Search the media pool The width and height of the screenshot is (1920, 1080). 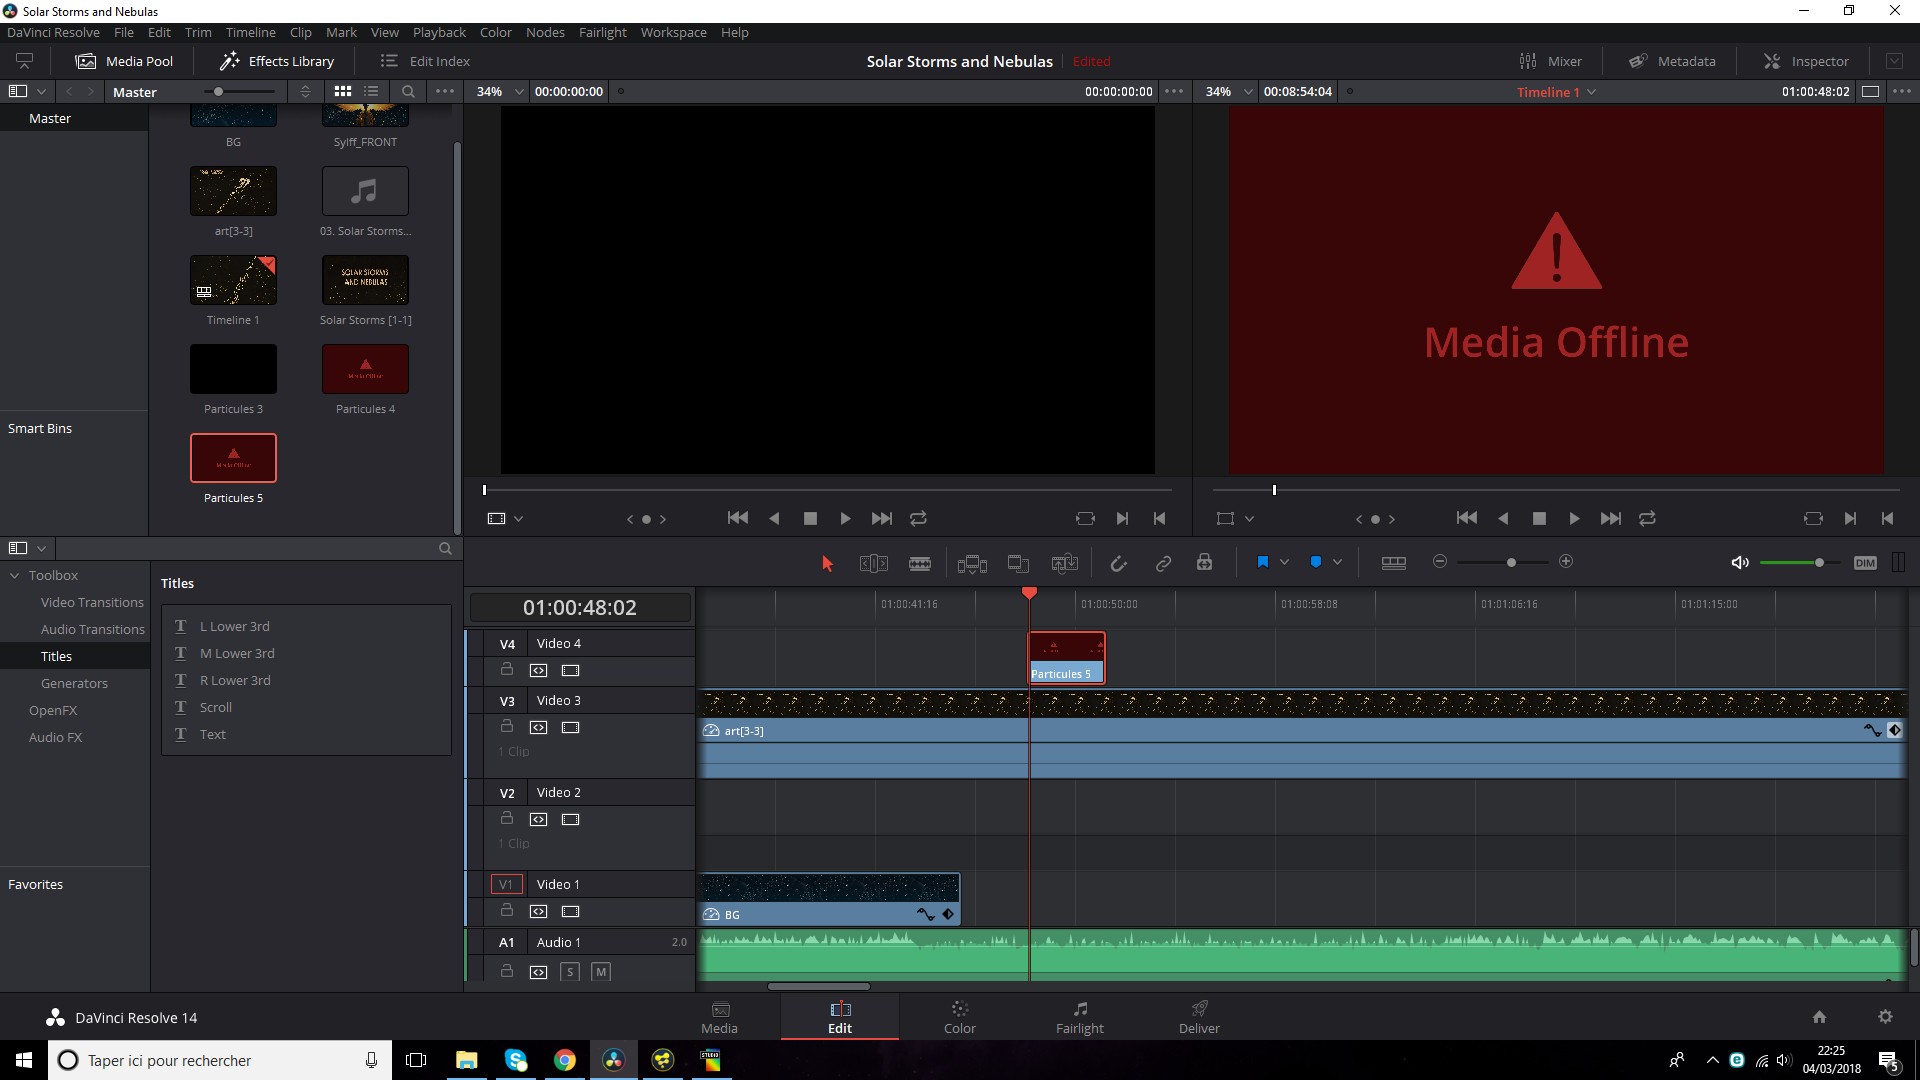(x=408, y=91)
